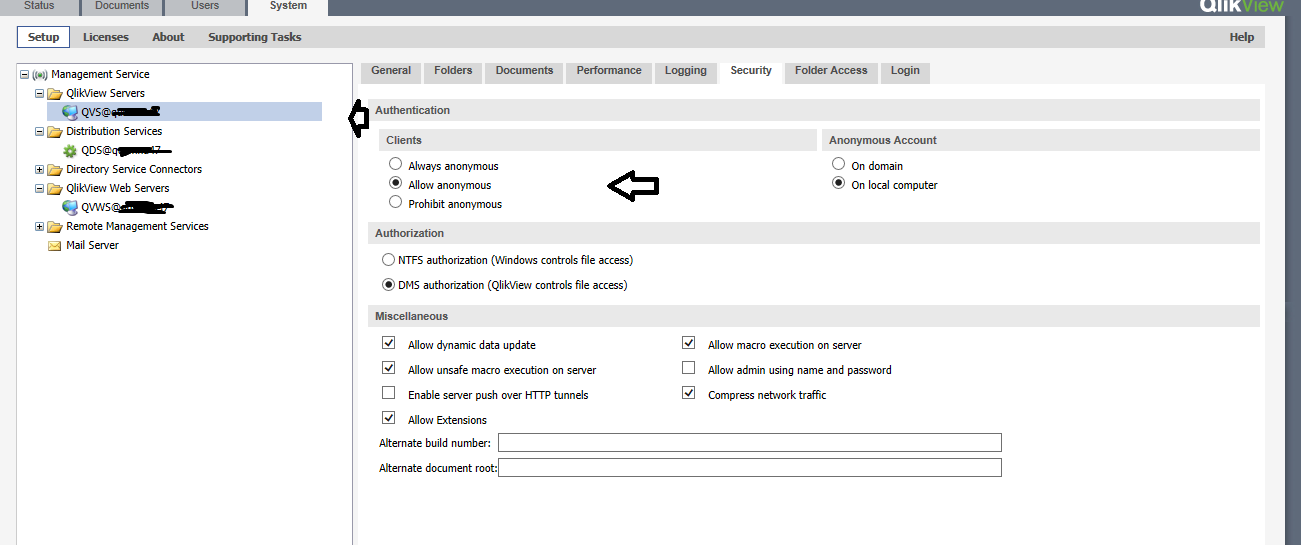1301x545 pixels.
Task: Open the Folder Access tab
Action: [831, 71]
